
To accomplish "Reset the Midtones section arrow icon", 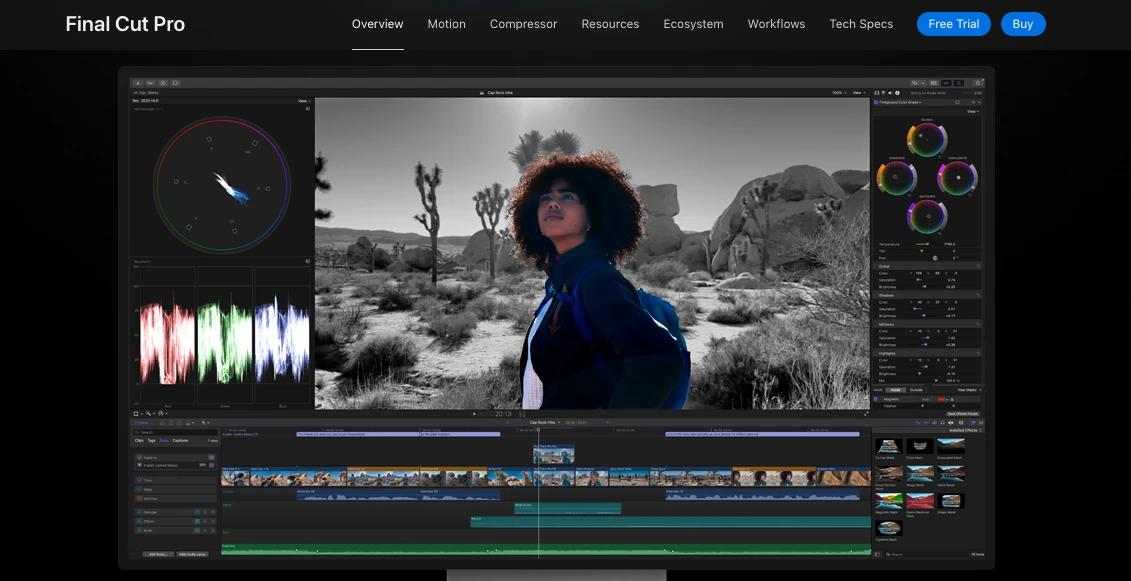I will [978, 324].
